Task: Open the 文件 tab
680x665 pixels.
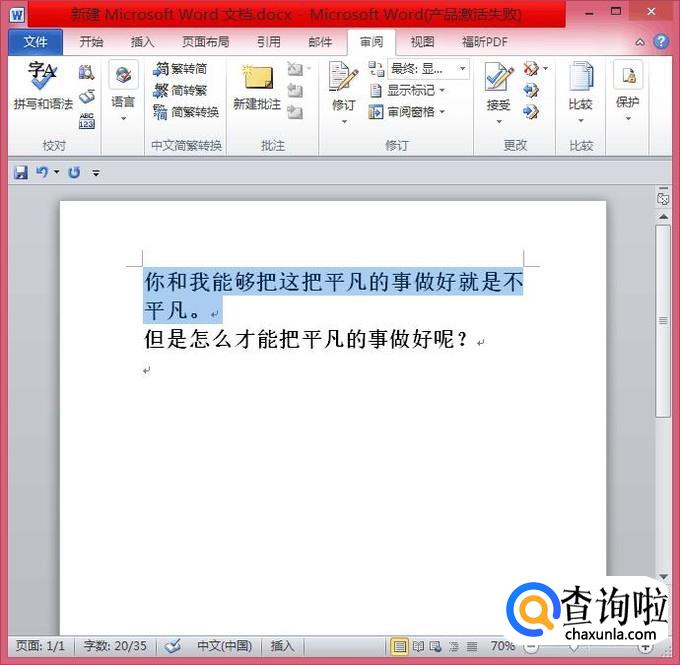Action: [36, 42]
